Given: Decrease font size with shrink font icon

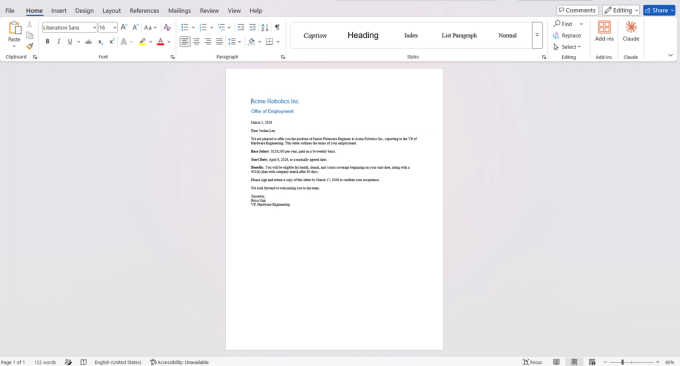Looking at the screenshot, I should [x=135, y=27].
